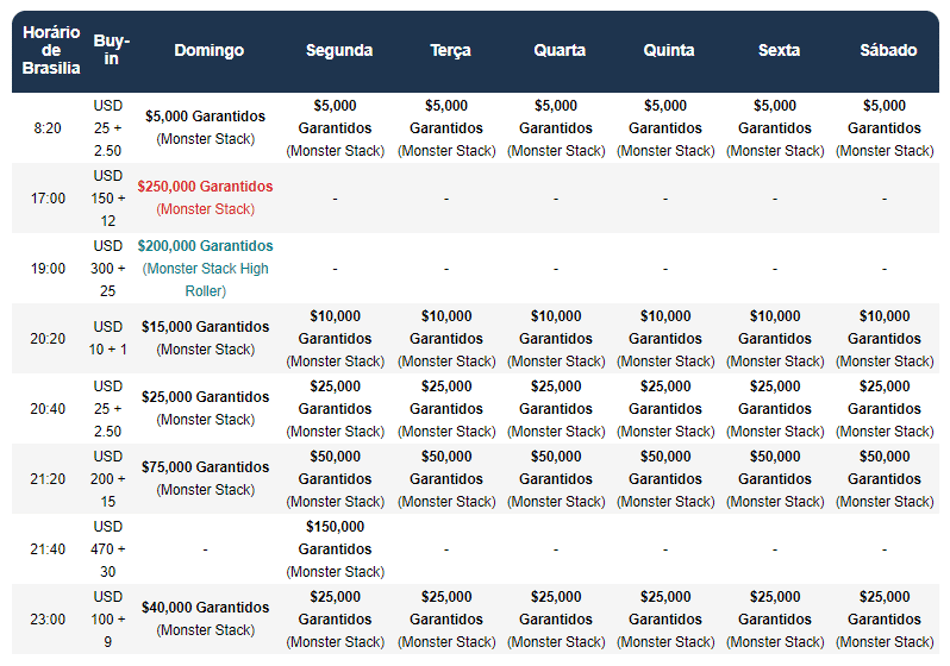Select Sábado $50,000 Garantidos at 21:20
The width and height of the screenshot is (950, 666).
(885, 479)
